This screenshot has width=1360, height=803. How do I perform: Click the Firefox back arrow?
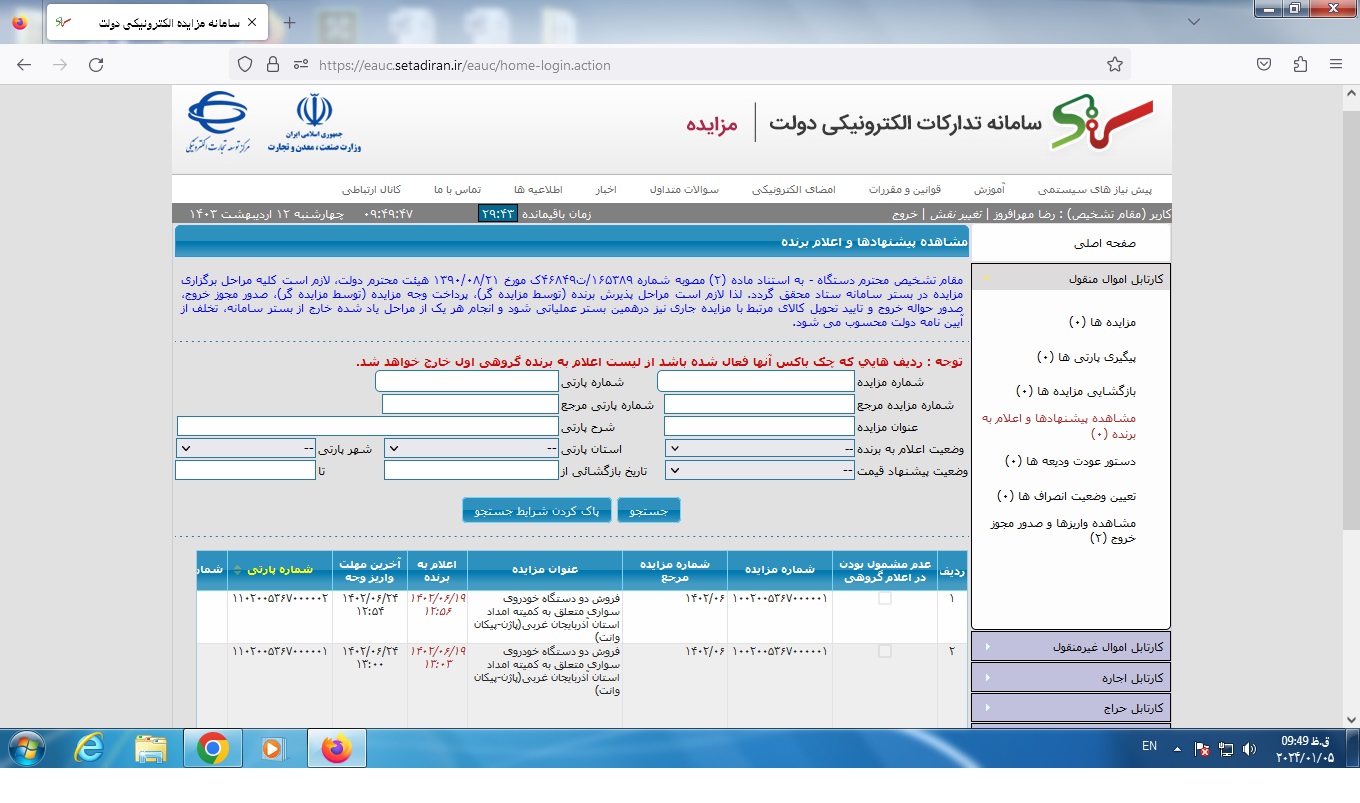(x=24, y=65)
